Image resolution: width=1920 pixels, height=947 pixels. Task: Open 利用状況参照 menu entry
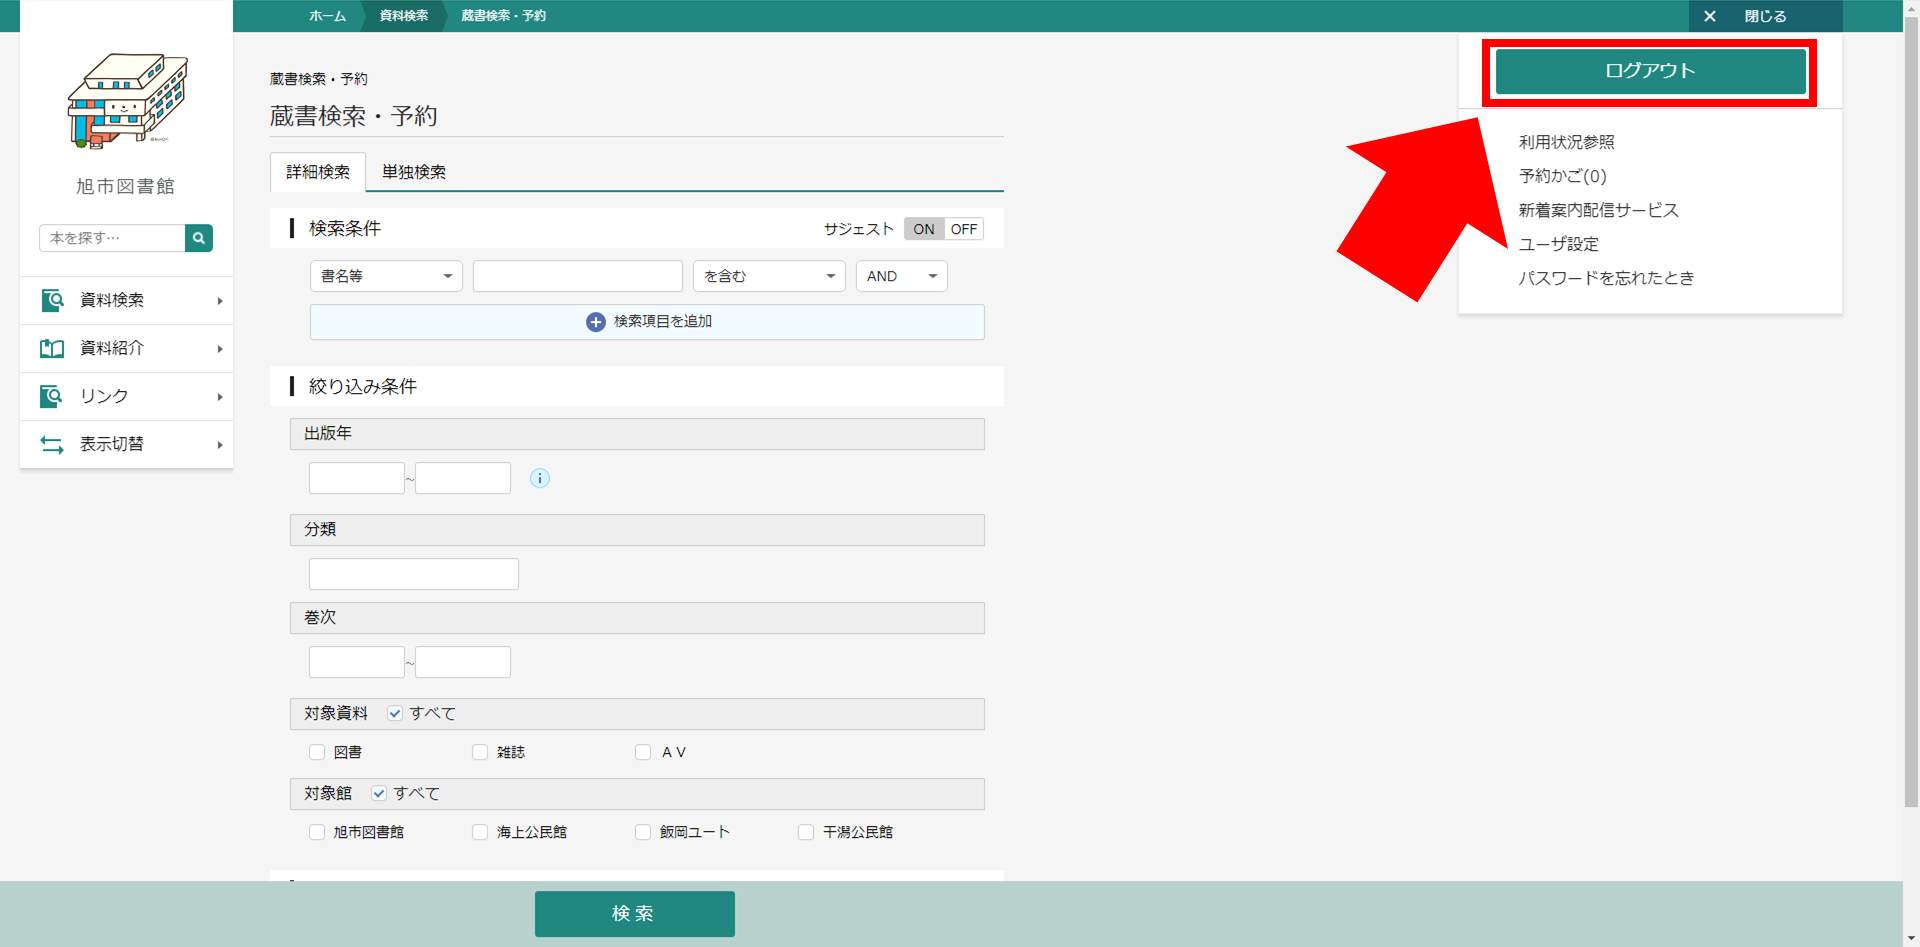1566,142
